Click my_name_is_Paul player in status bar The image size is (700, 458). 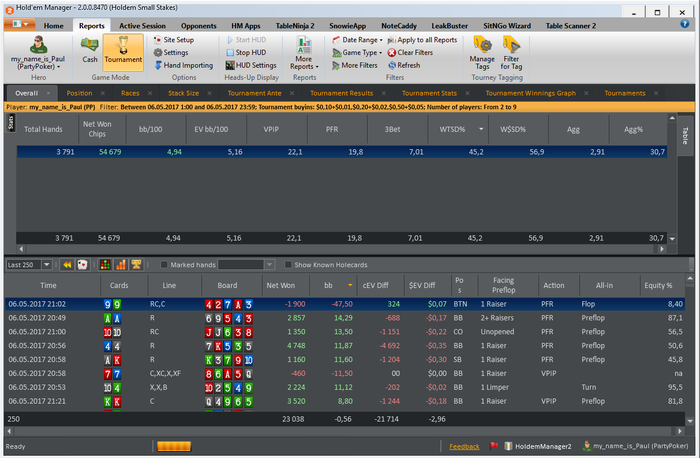[636, 446]
